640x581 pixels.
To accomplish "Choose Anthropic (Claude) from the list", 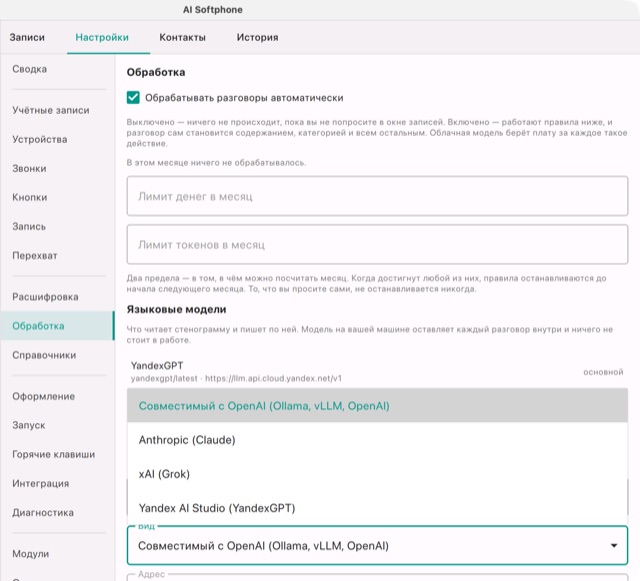I will point(377,440).
